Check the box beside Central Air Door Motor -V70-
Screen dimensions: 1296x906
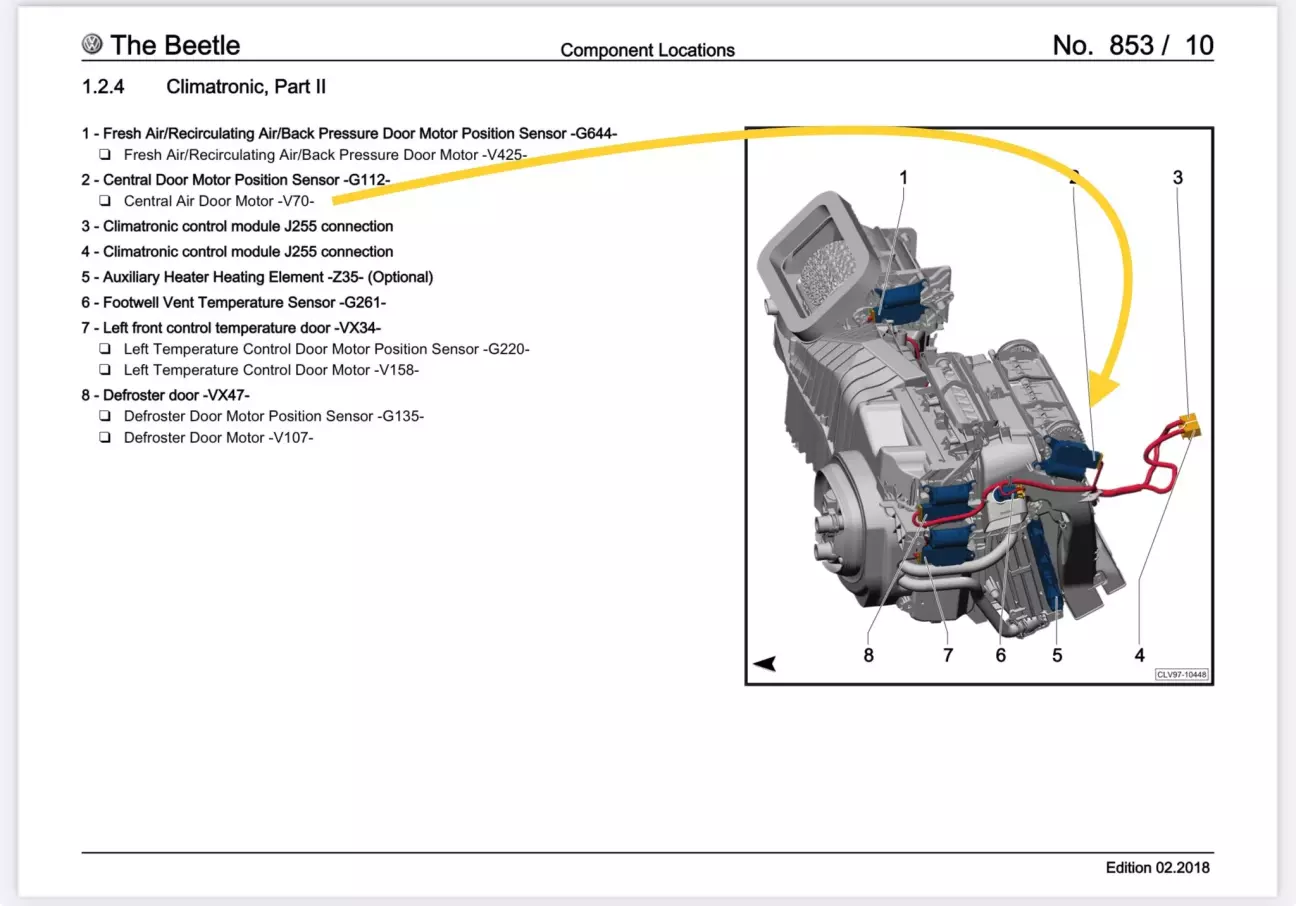pos(105,201)
